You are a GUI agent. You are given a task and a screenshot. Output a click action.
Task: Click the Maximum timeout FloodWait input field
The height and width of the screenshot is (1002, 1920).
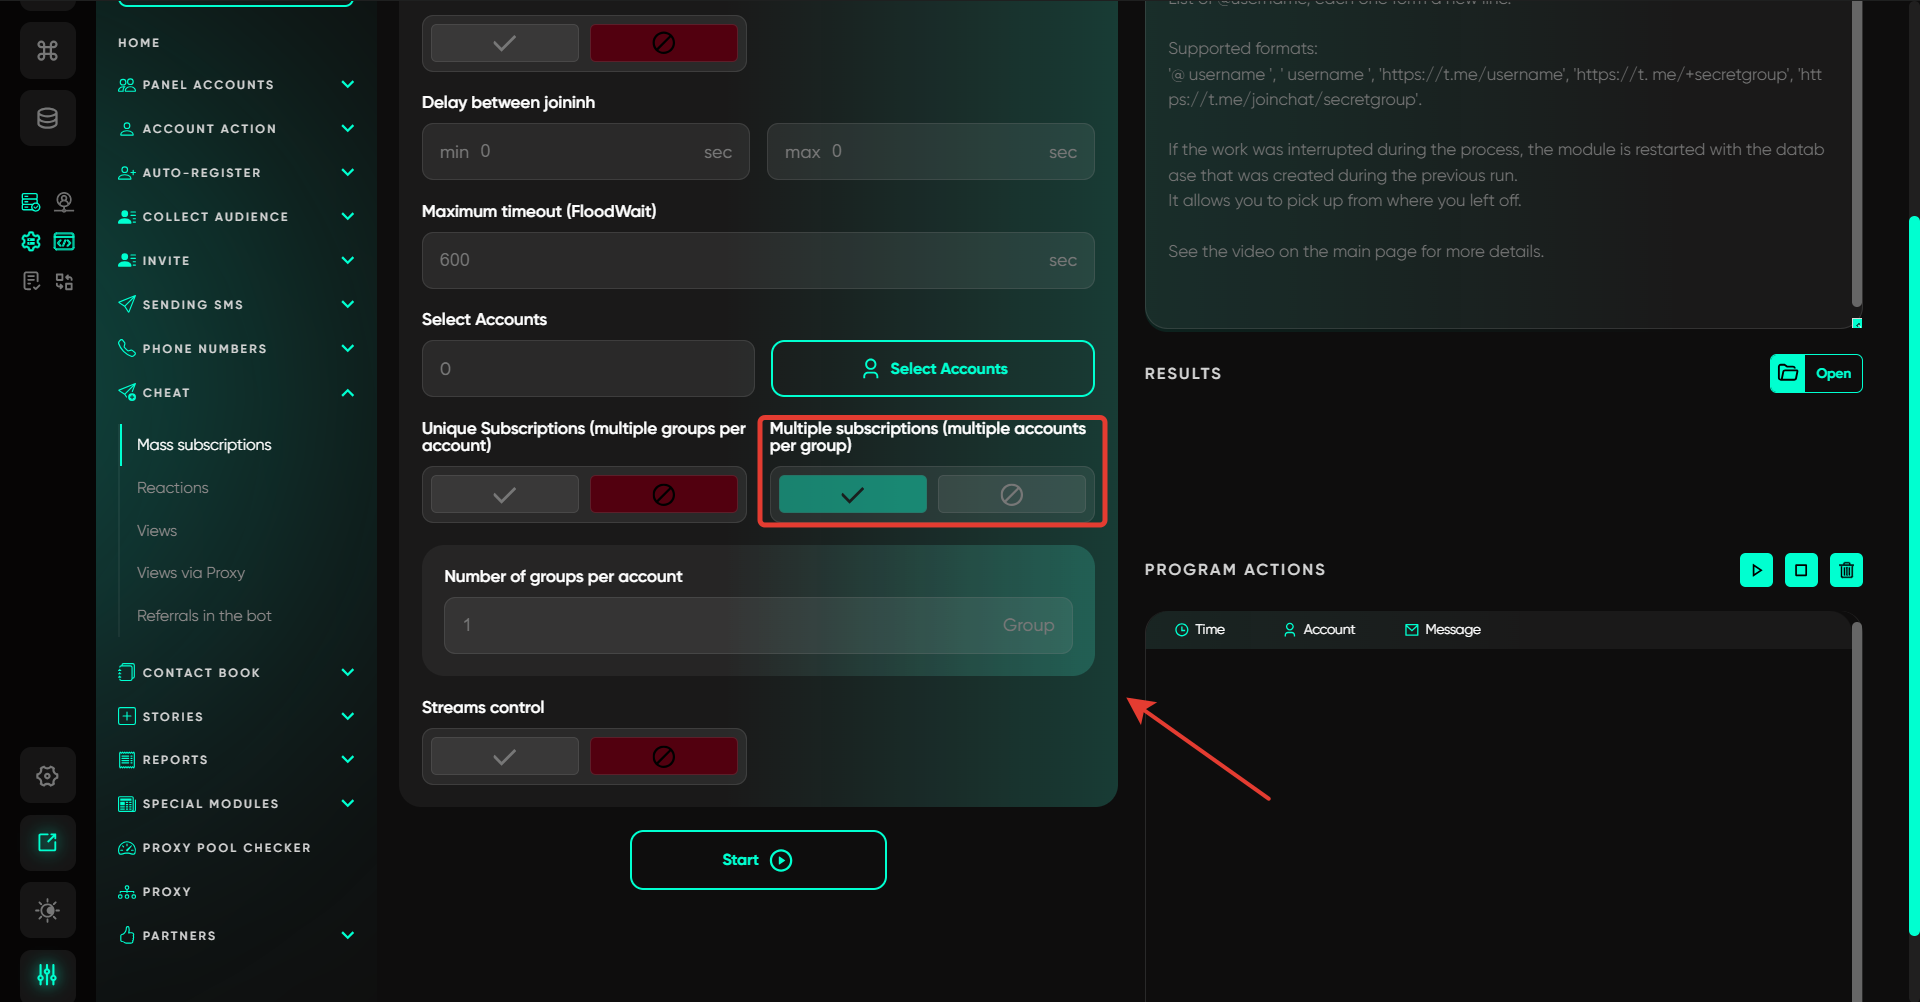(740, 260)
